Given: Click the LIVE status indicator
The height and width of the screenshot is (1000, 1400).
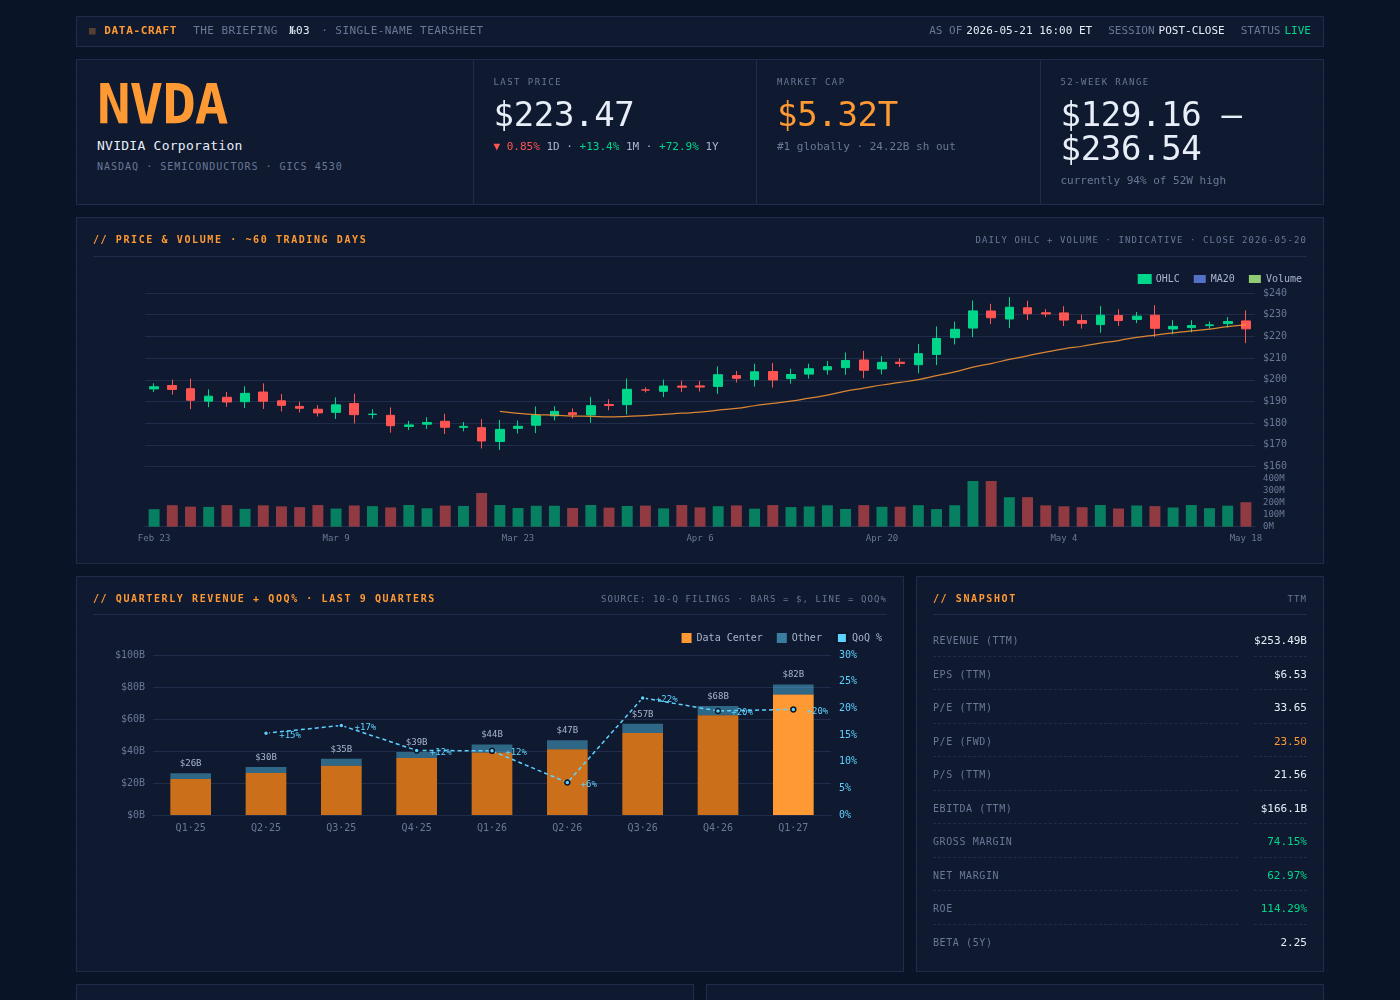Looking at the screenshot, I should click(1297, 31).
